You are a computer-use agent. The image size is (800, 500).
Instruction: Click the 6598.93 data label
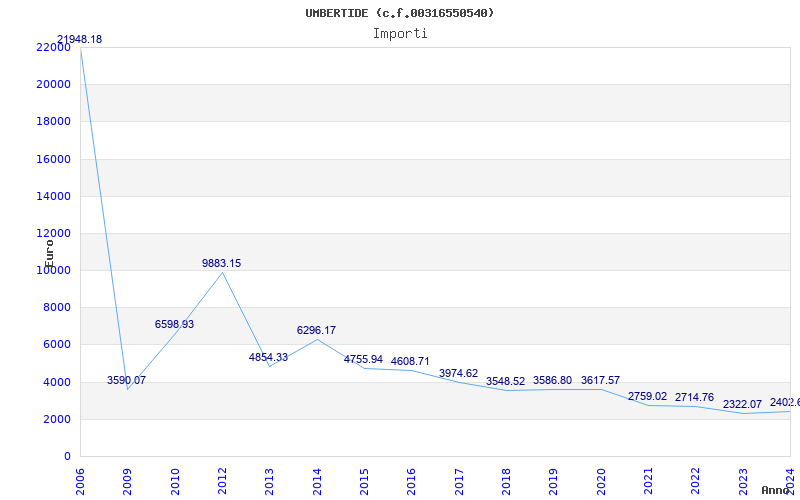click(174, 324)
